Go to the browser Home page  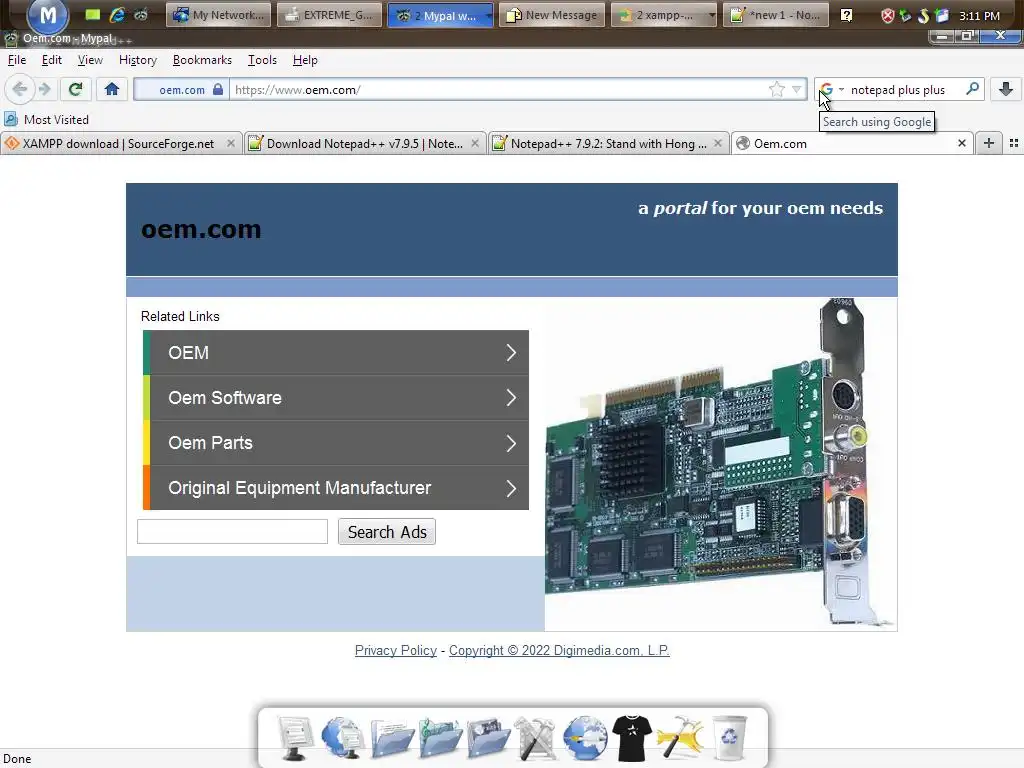point(112,89)
